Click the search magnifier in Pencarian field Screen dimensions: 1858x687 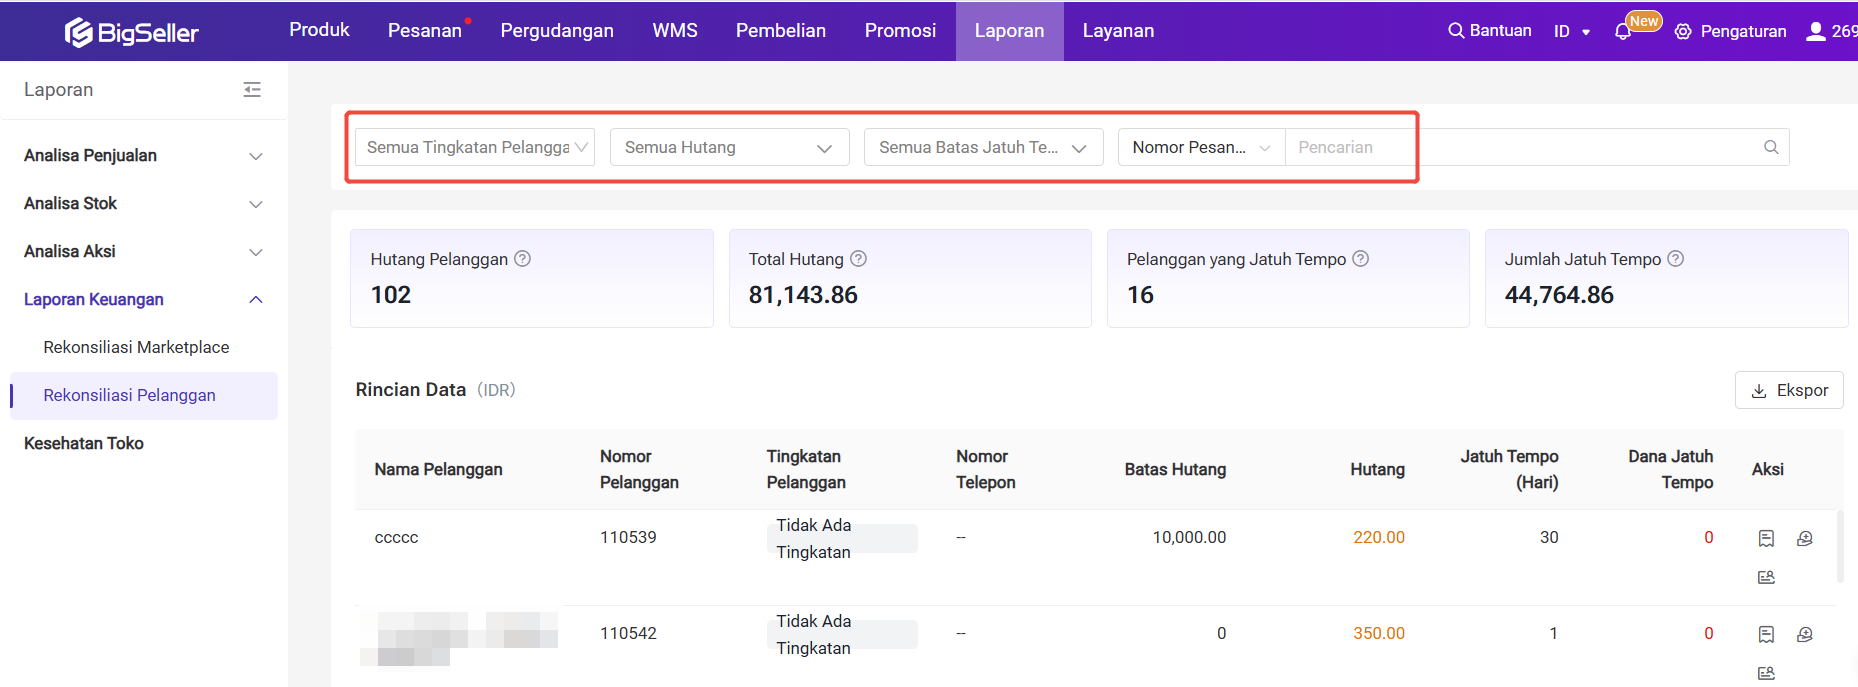(1770, 147)
